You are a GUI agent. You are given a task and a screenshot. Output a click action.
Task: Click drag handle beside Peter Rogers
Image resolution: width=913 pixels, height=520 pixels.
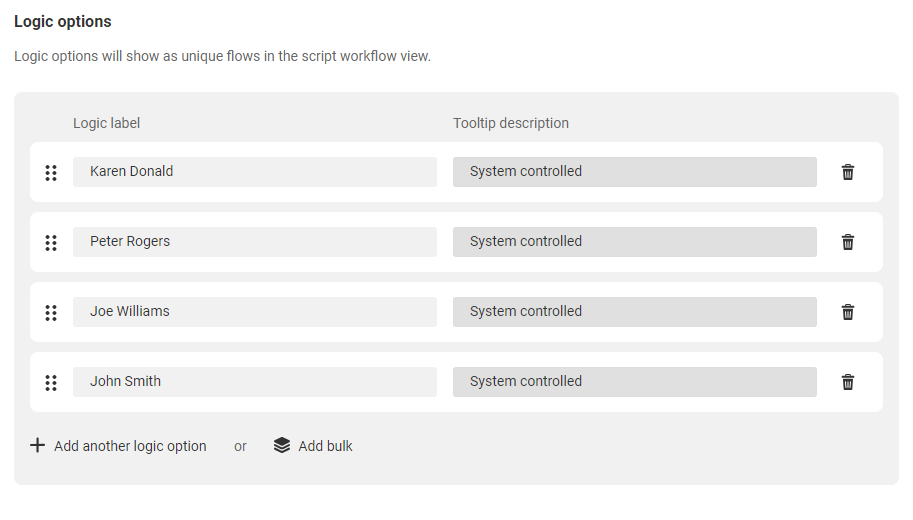[51, 243]
